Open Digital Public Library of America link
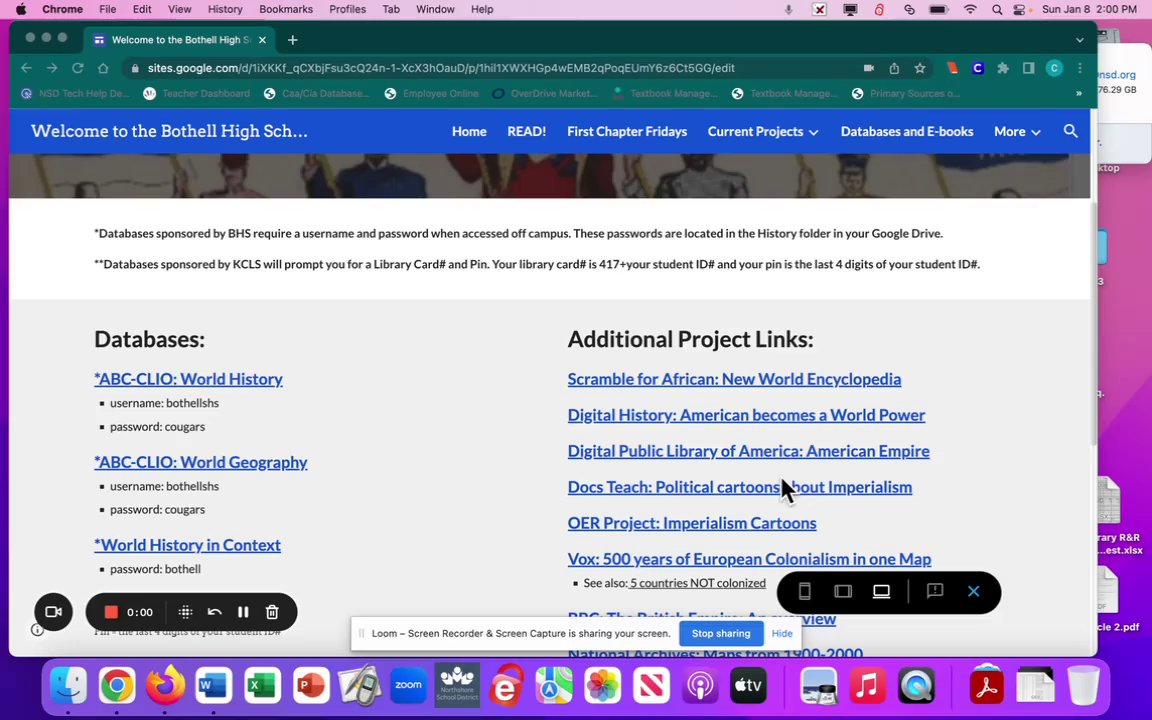 (748, 451)
